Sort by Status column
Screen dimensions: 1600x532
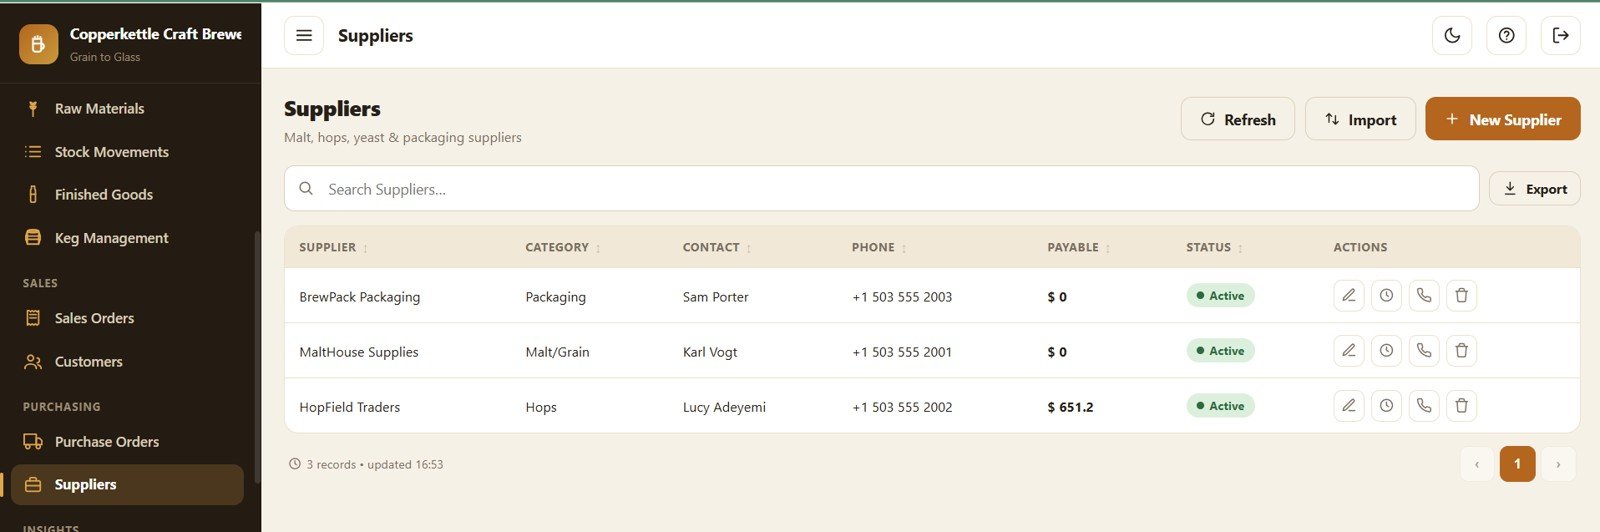point(1214,248)
